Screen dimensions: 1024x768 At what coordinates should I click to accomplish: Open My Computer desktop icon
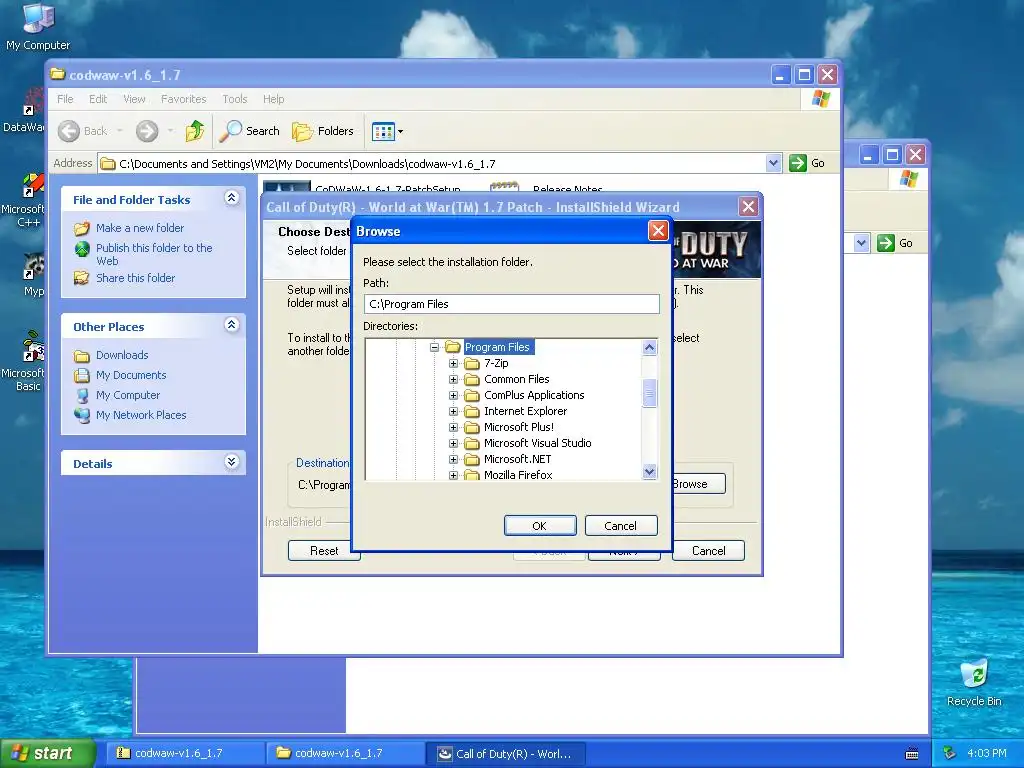click(x=38, y=26)
